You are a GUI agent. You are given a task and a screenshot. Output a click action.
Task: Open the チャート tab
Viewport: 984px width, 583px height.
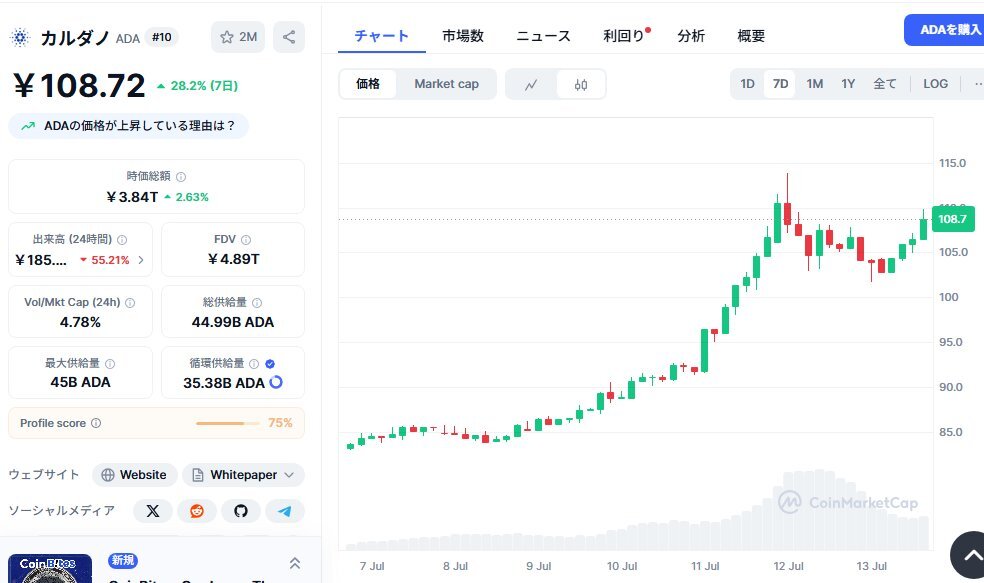coord(382,36)
